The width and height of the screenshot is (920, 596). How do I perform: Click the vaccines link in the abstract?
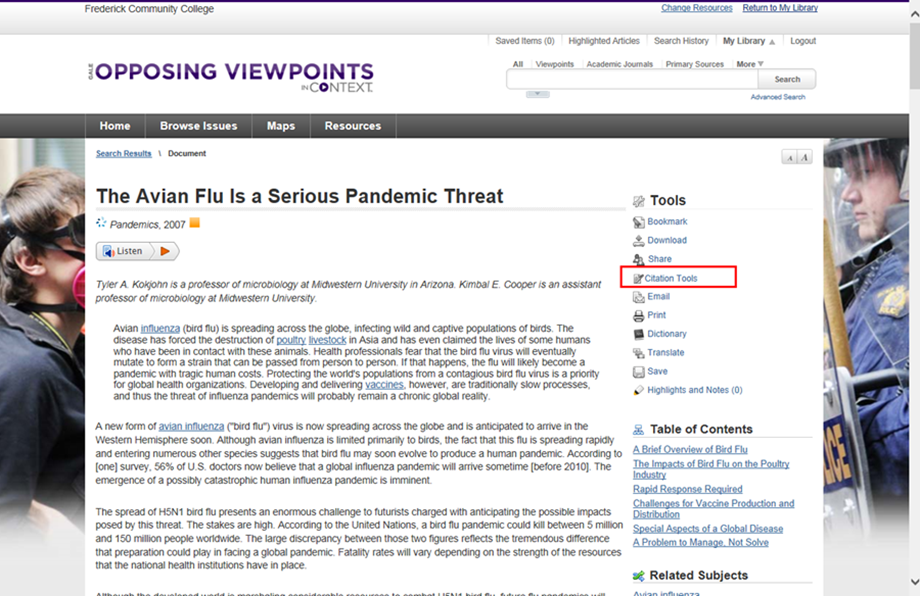(x=384, y=385)
